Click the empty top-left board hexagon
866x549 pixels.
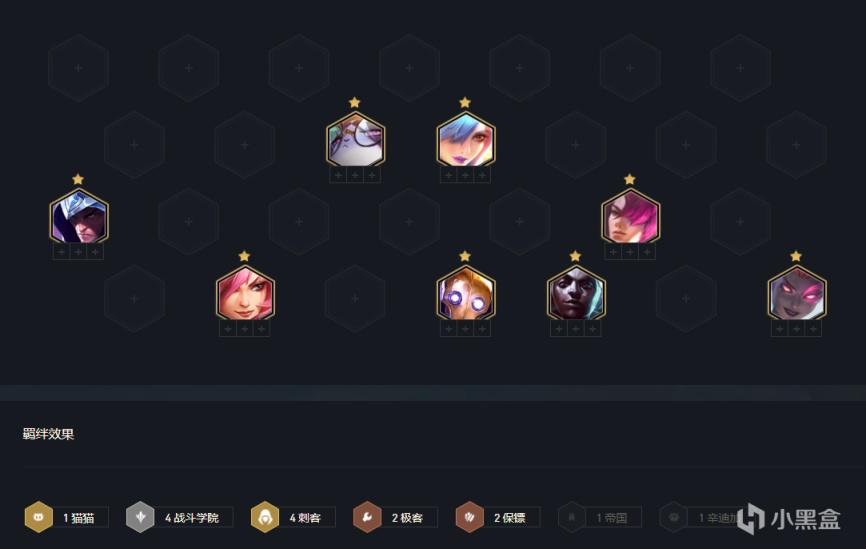point(78,68)
